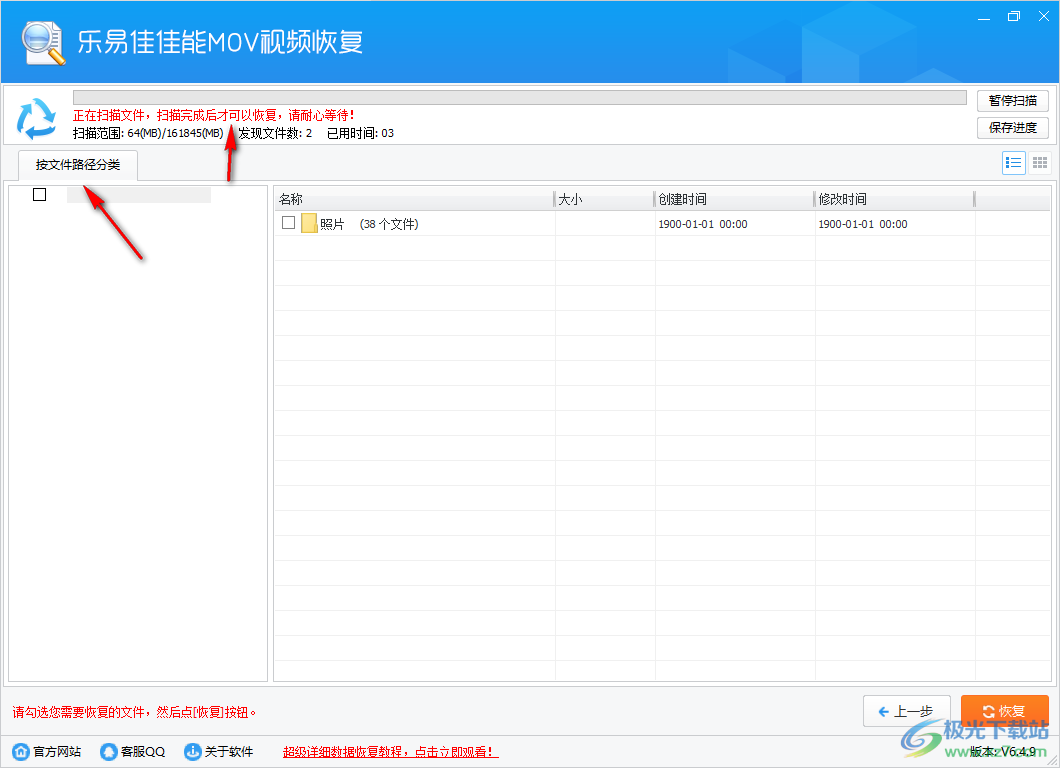Select the tree root item in left panel
The width and height of the screenshot is (1060, 768).
(x=139, y=195)
